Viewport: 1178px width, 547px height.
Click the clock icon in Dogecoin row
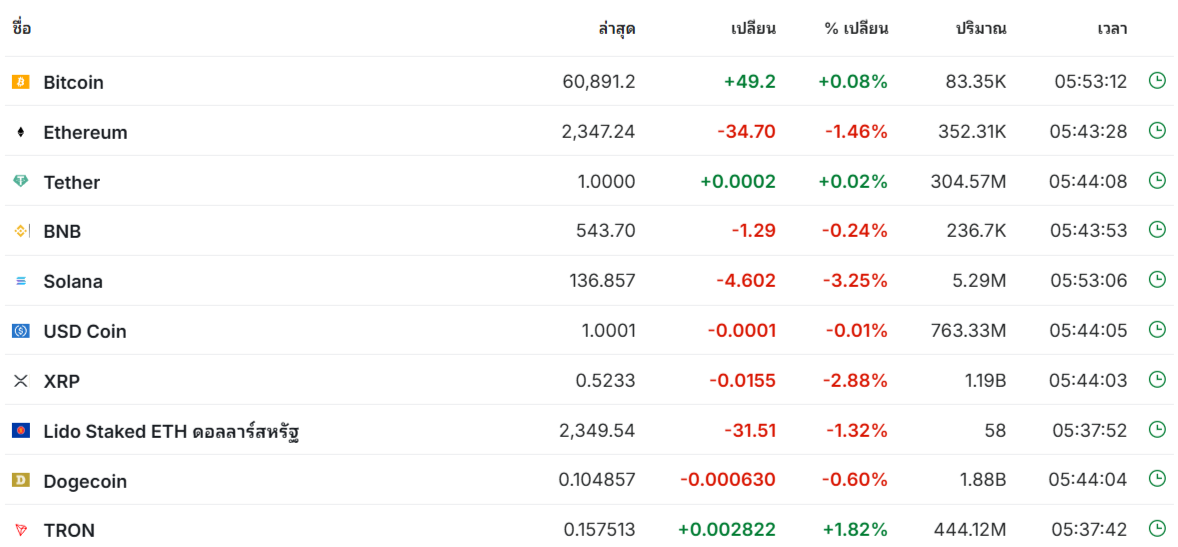click(1157, 479)
